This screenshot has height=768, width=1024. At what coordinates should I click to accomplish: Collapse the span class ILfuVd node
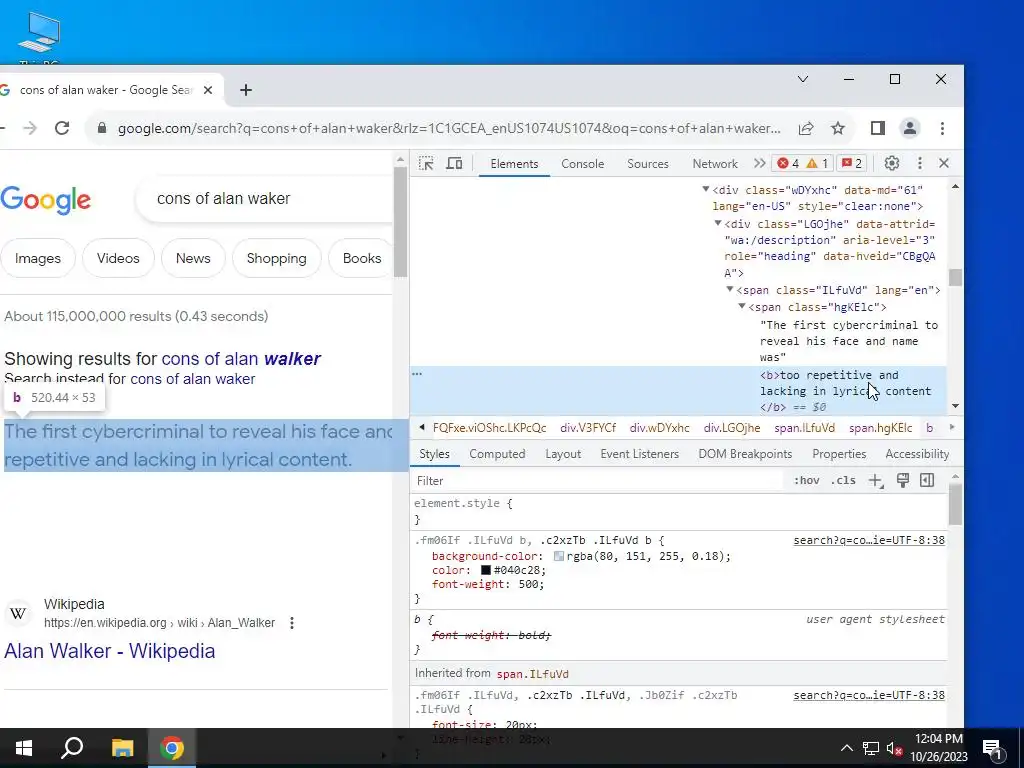(x=729, y=289)
